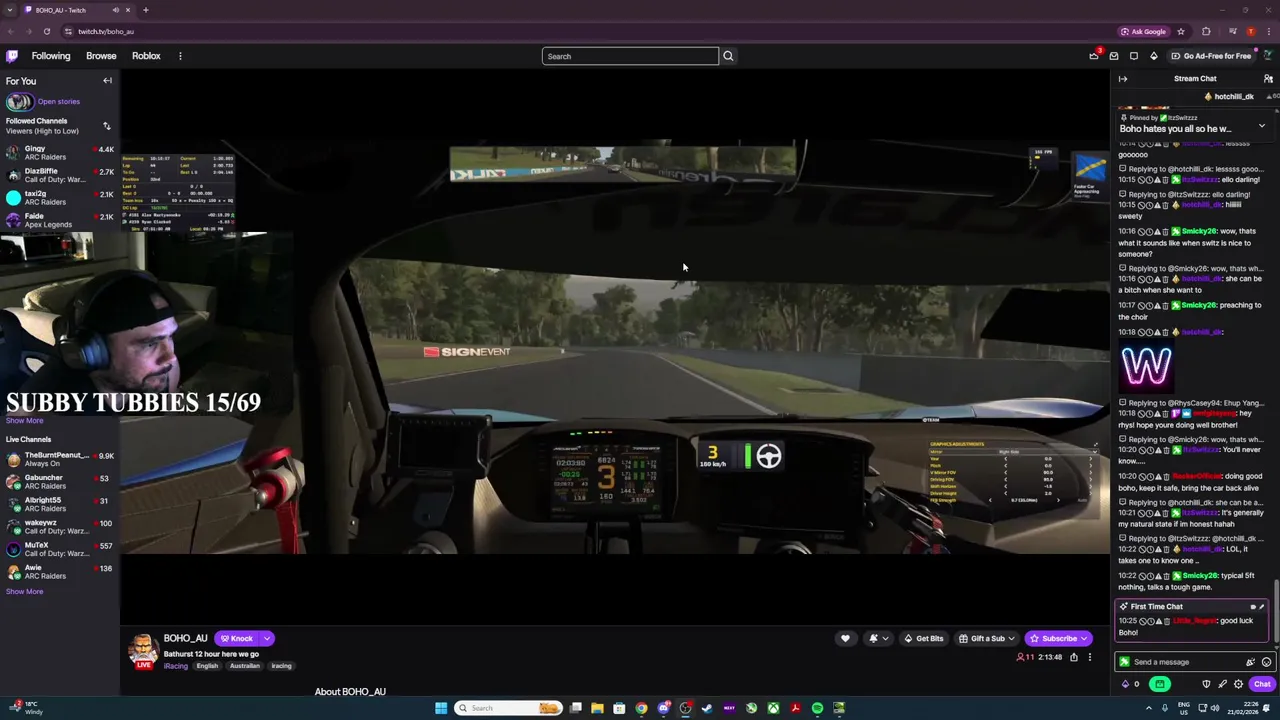The image size is (1280, 720).
Task: Click Go Ad-Free for Free button
Action: click(x=1210, y=56)
